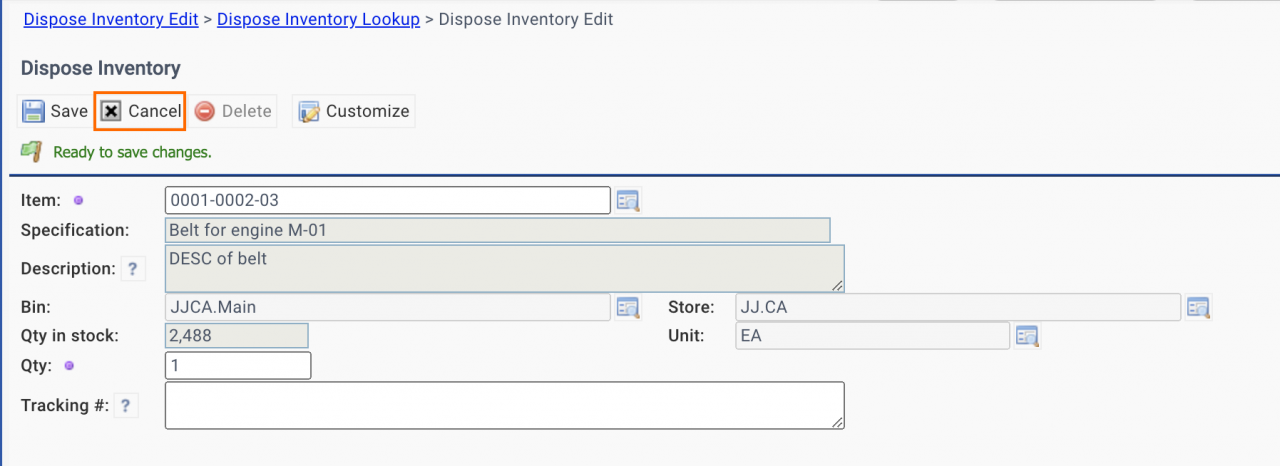Click the Customize button label
This screenshot has width=1280, height=466.
[368, 111]
